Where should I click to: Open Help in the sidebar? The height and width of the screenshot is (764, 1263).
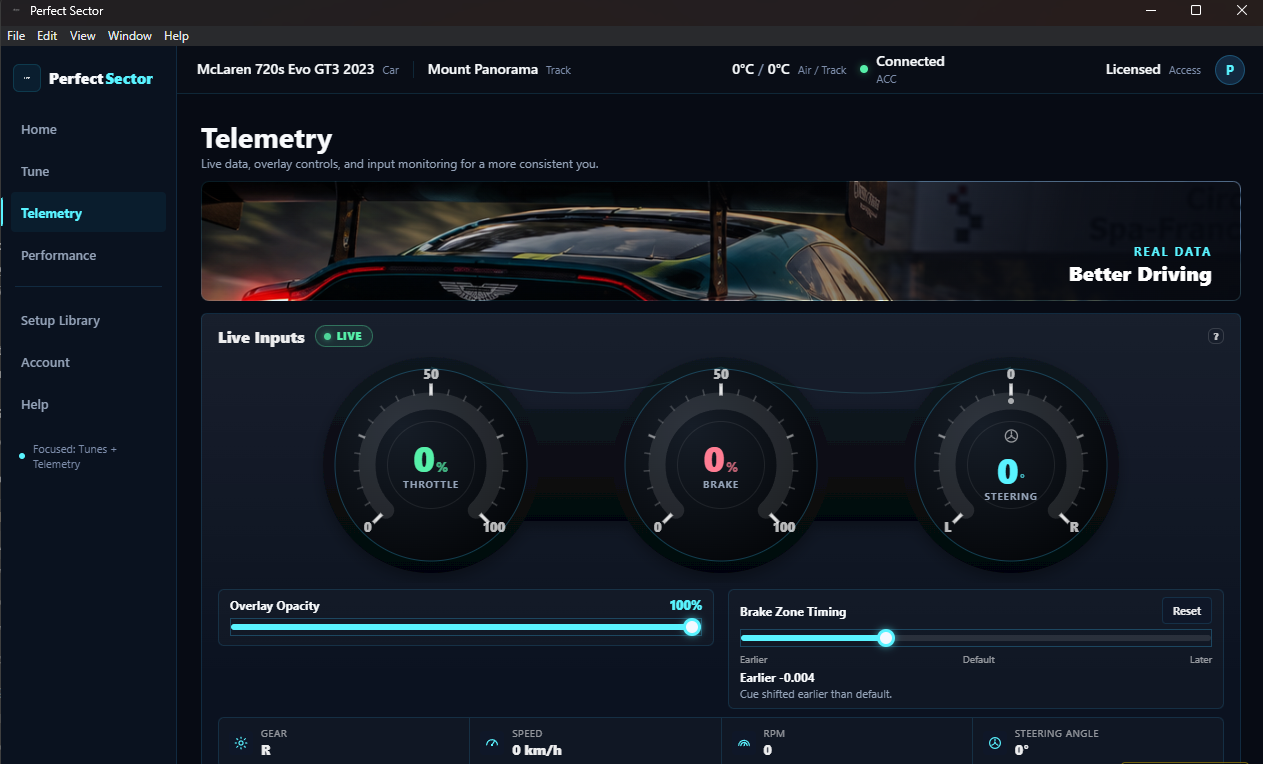coord(89,405)
